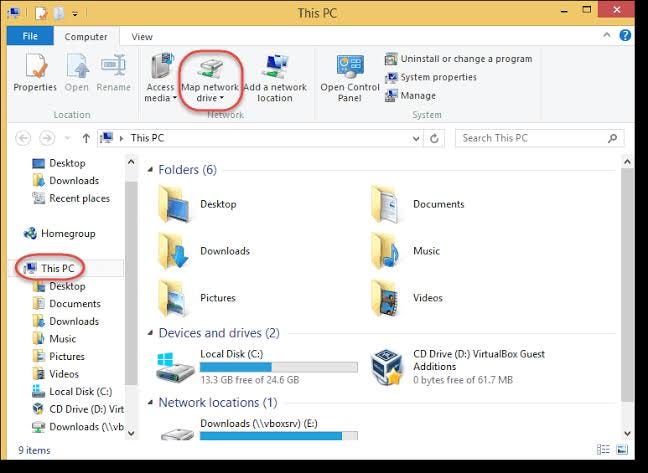This screenshot has height=473, width=648.
Task: Open Control Panel from ribbon
Action: point(350,78)
